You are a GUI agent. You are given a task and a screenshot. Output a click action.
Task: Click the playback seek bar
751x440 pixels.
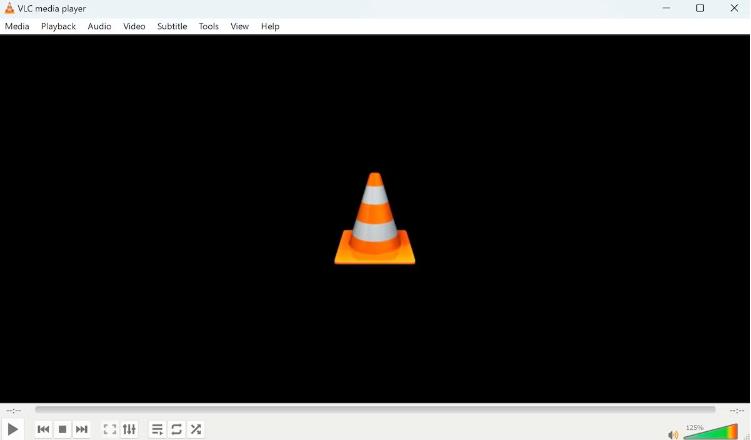tap(375, 410)
